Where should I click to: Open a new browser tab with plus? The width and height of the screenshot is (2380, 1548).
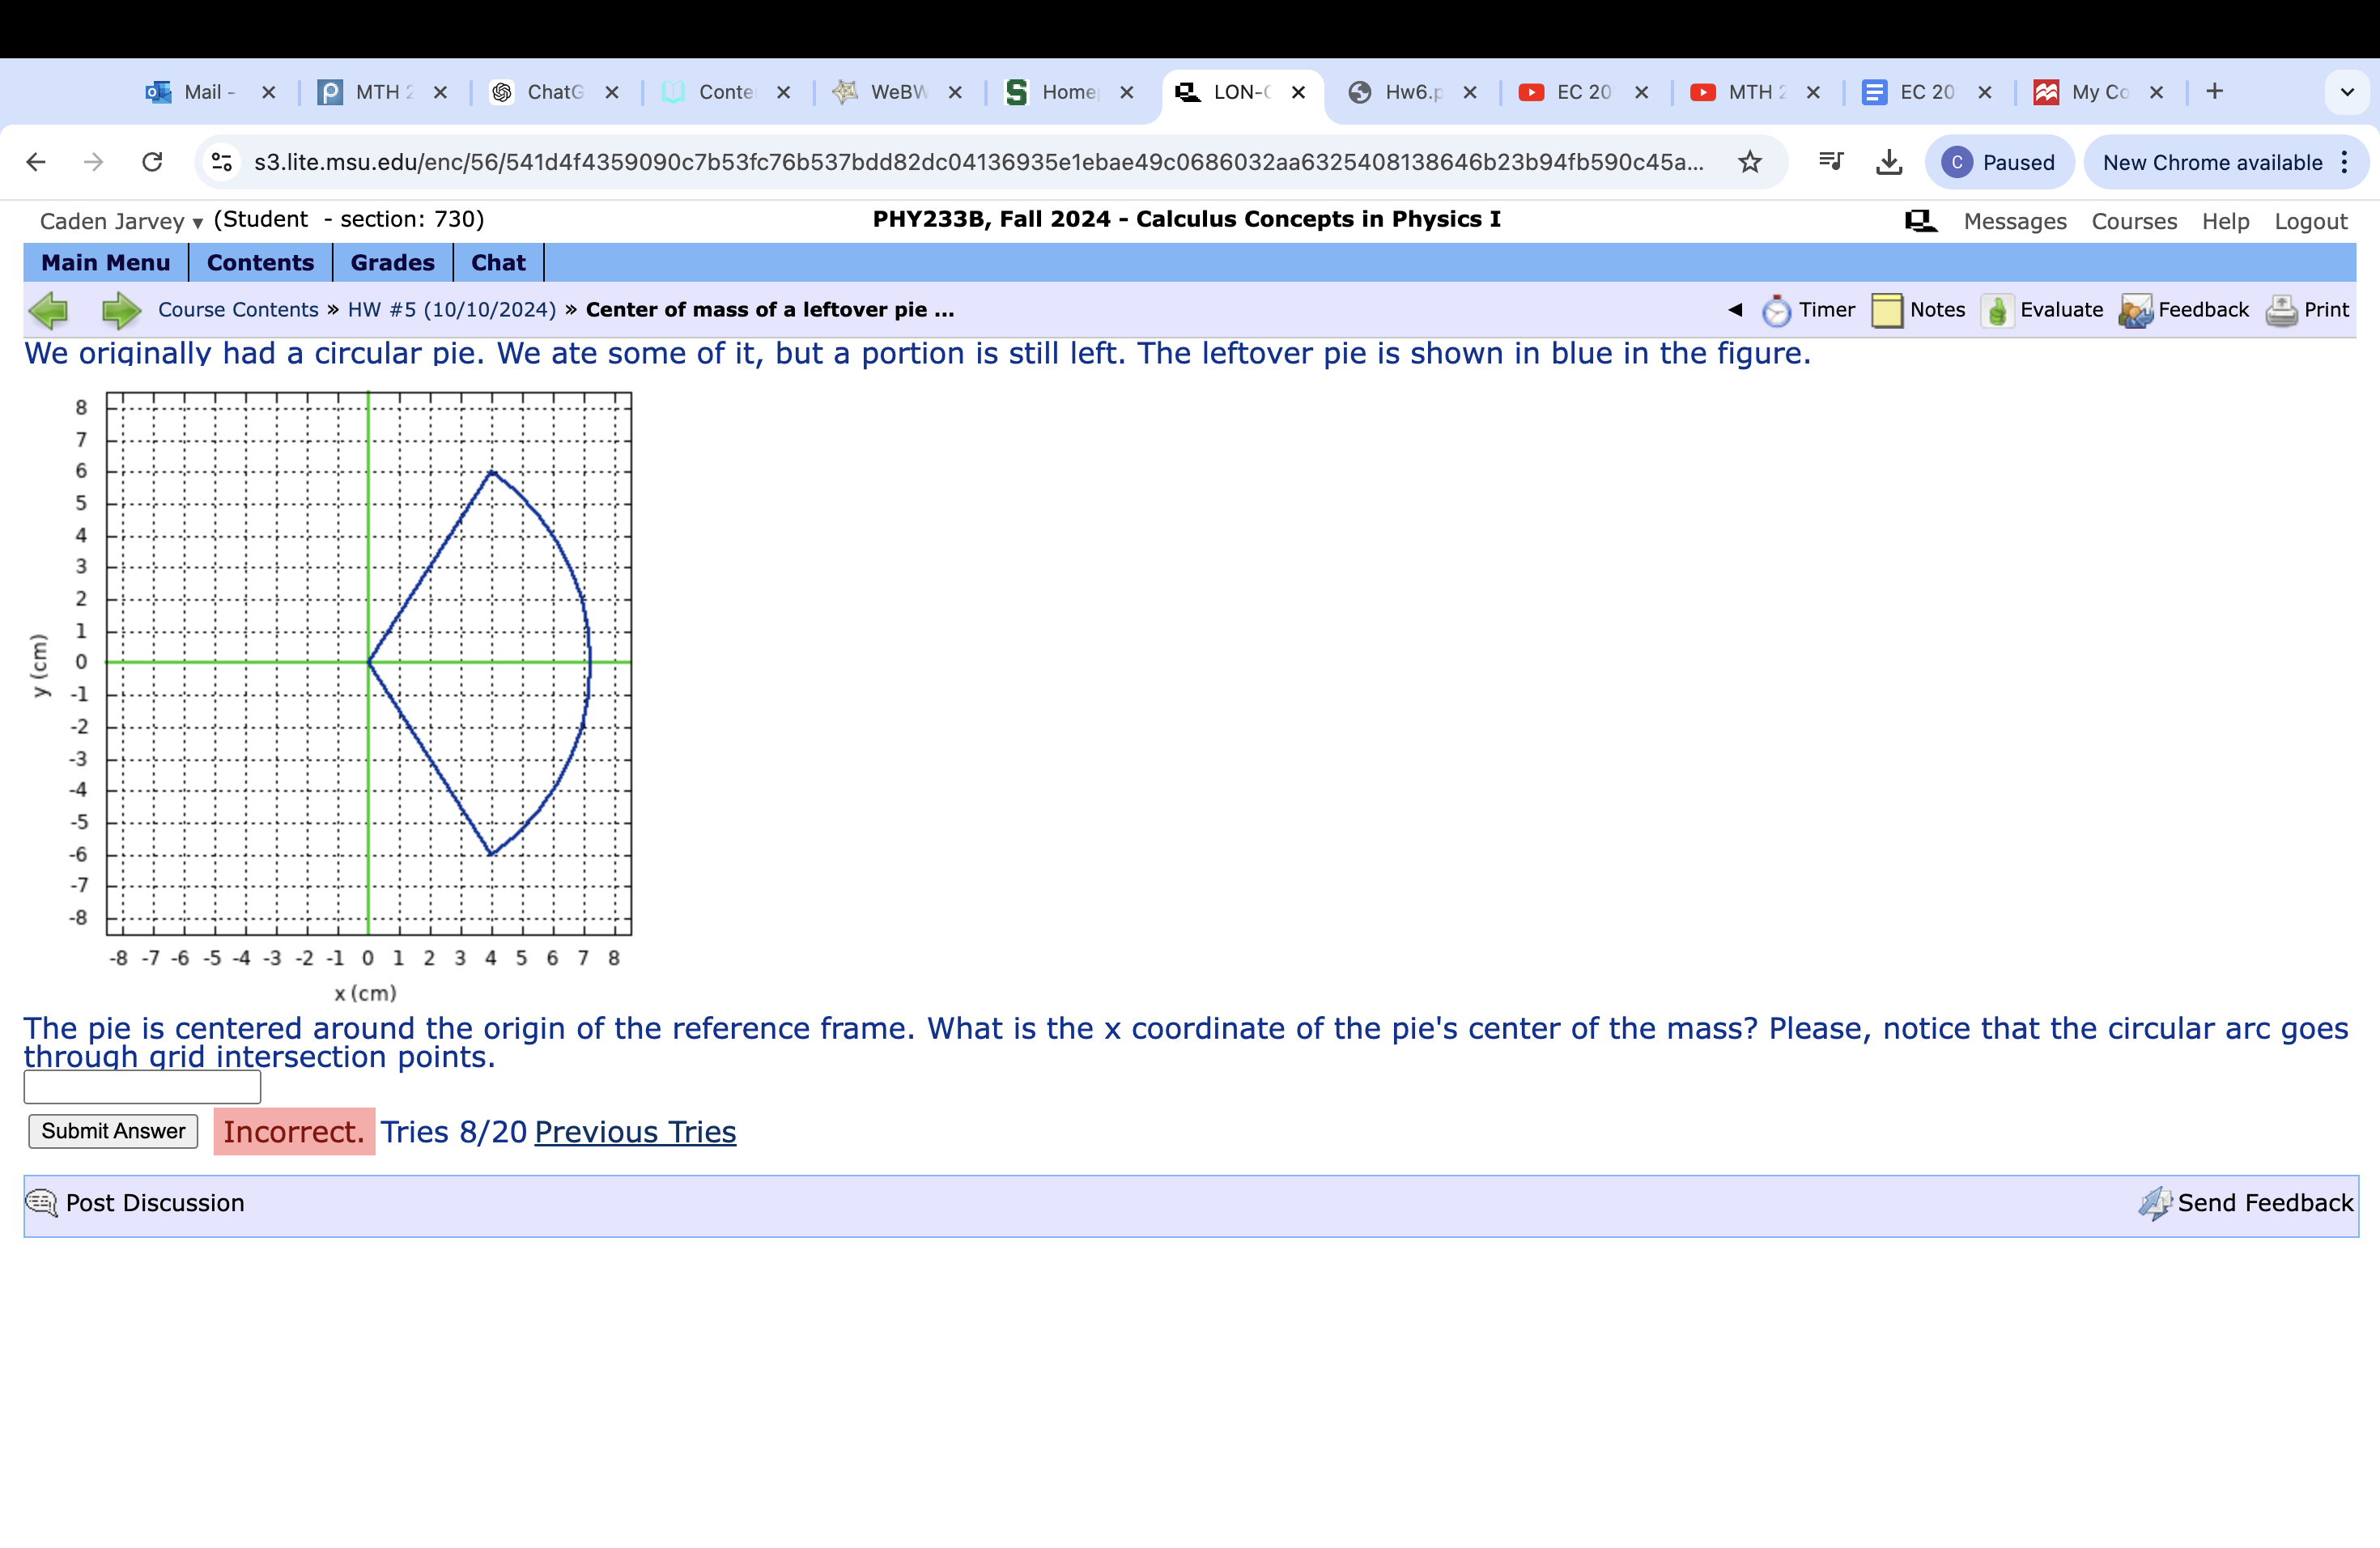point(2215,92)
